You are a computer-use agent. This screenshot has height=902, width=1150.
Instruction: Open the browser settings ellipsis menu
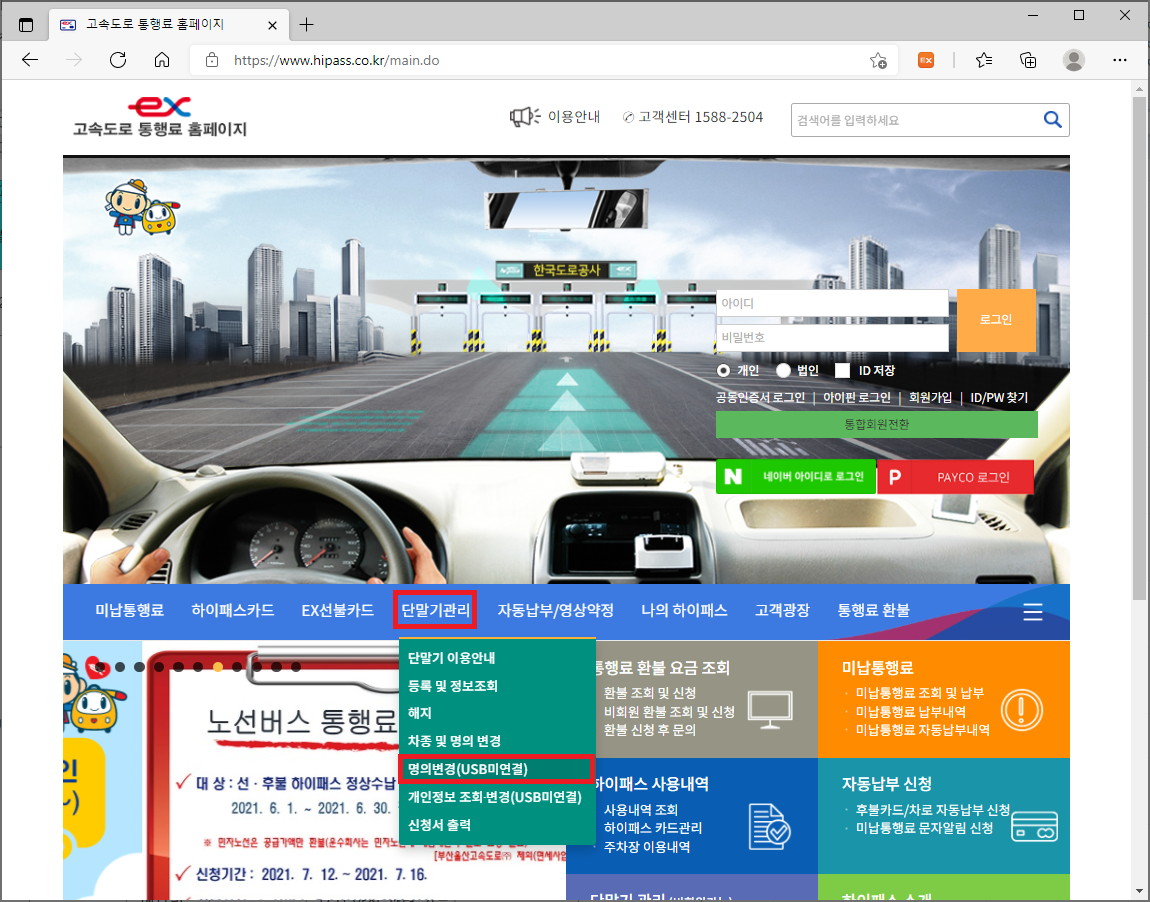(x=1120, y=60)
